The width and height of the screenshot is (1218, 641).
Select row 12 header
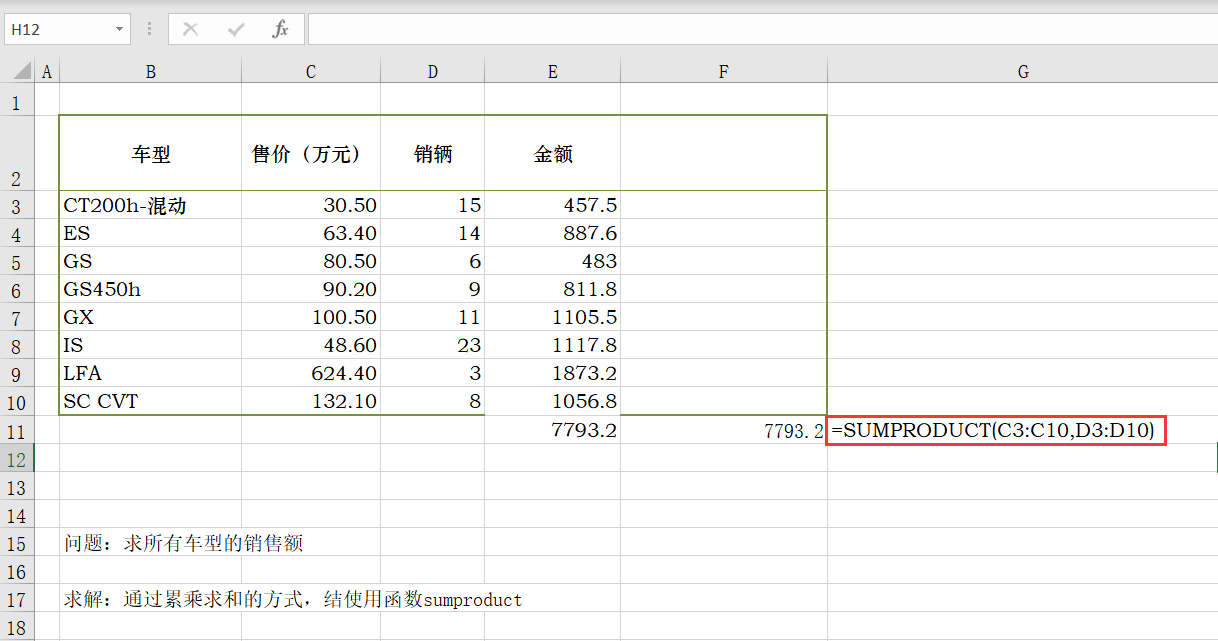(x=17, y=460)
